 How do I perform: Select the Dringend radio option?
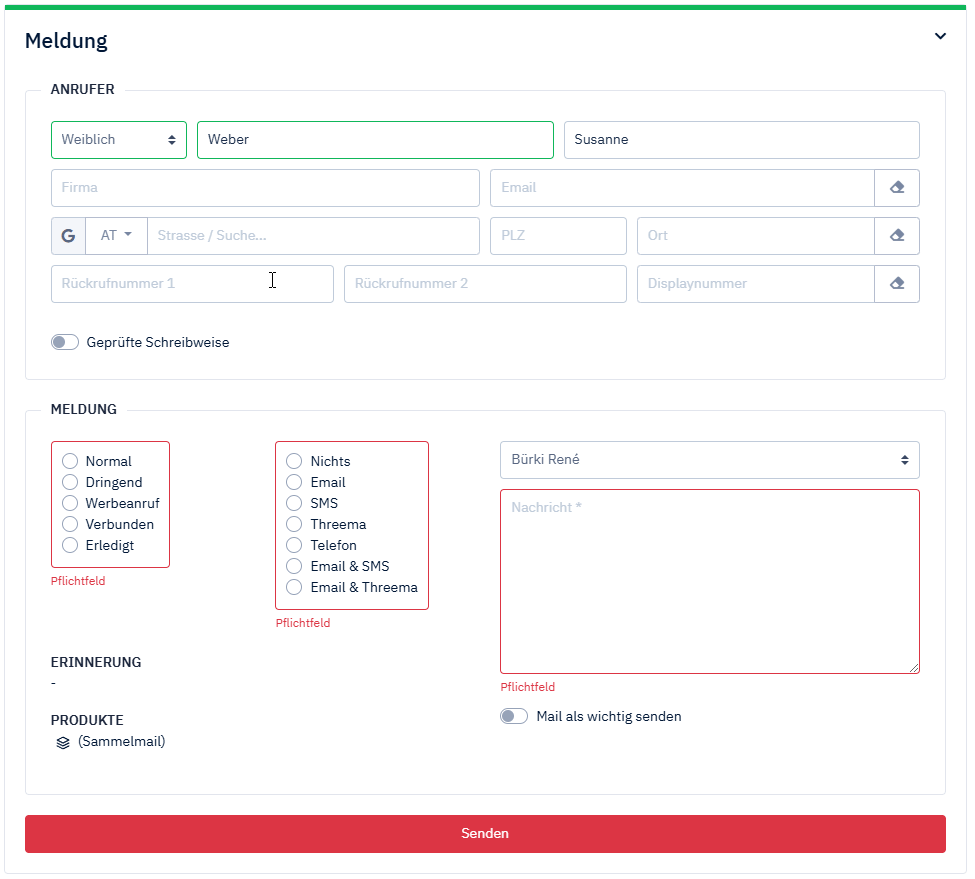point(70,482)
